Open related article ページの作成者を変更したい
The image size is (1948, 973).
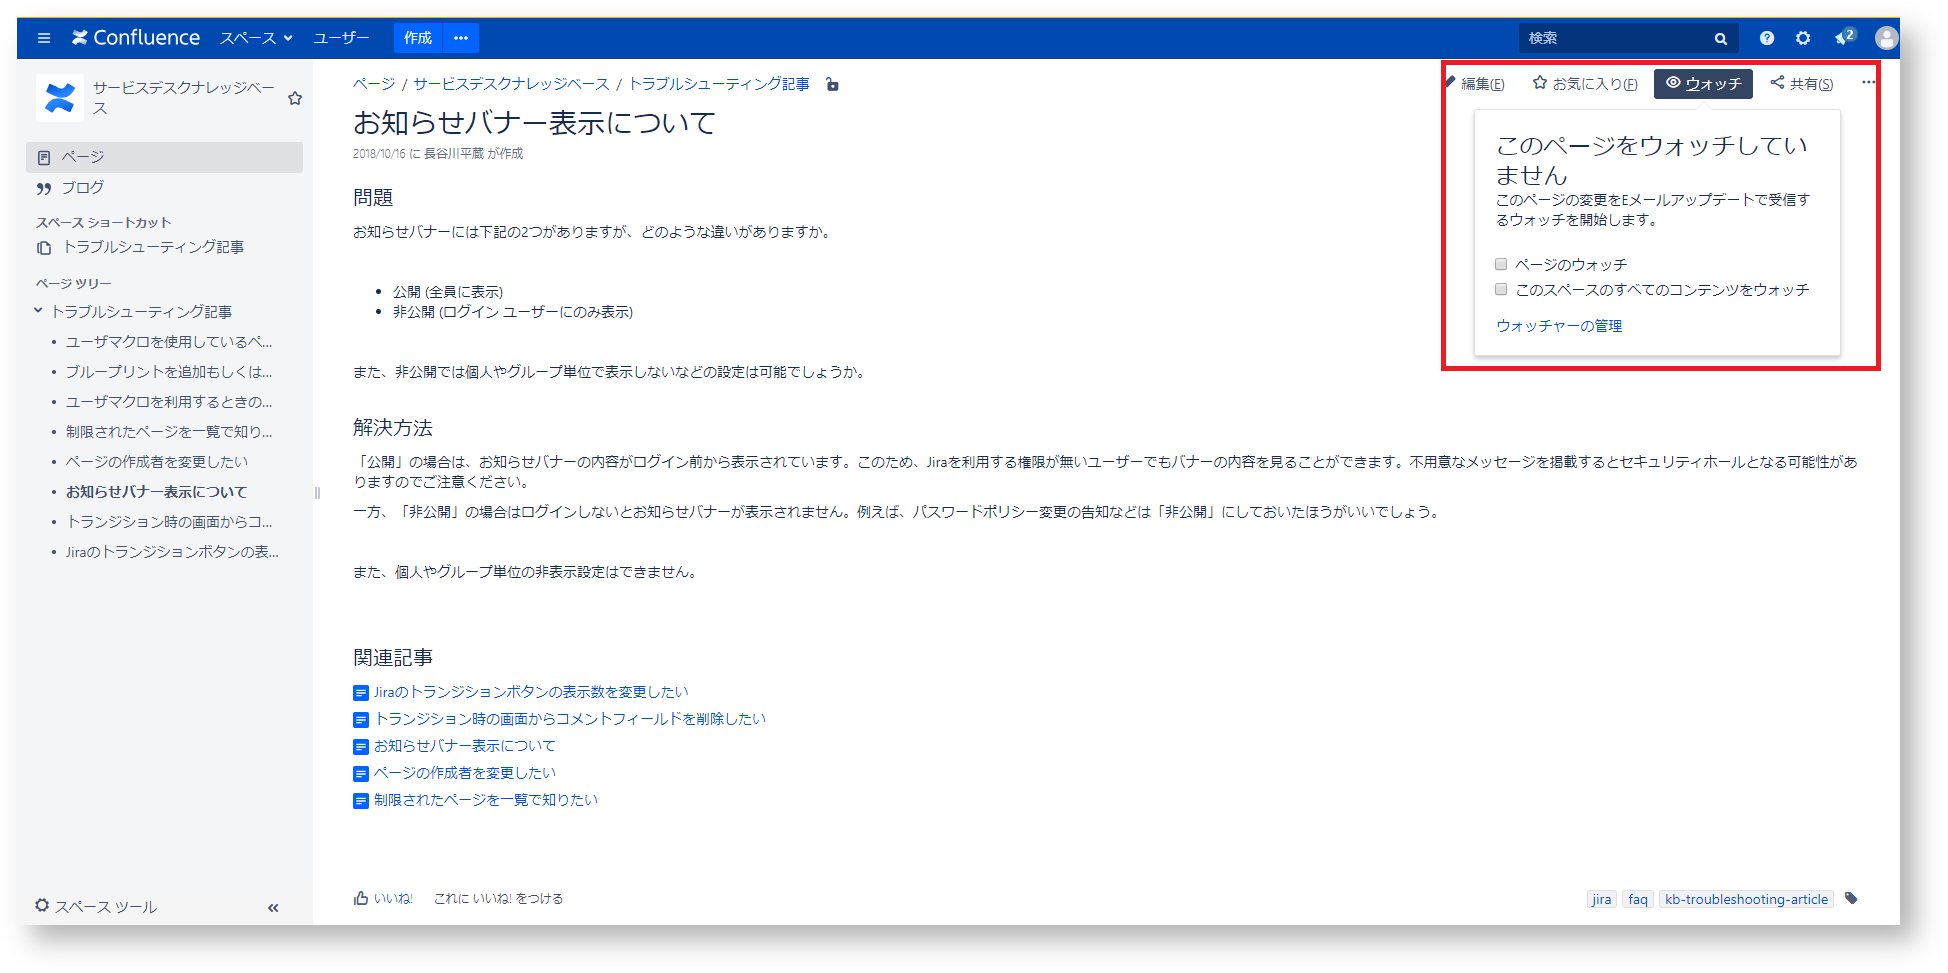tap(465, 773)
